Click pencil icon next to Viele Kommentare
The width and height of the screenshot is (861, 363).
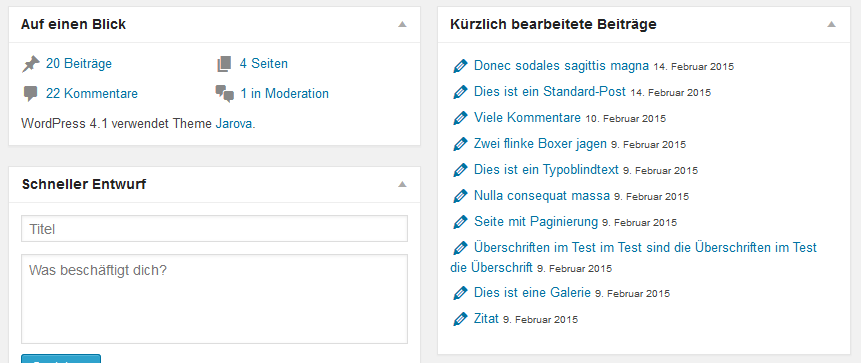[x=460, y=118]
